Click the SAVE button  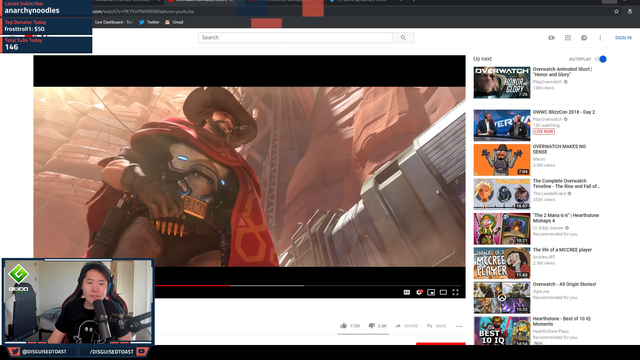pos(437,326)
